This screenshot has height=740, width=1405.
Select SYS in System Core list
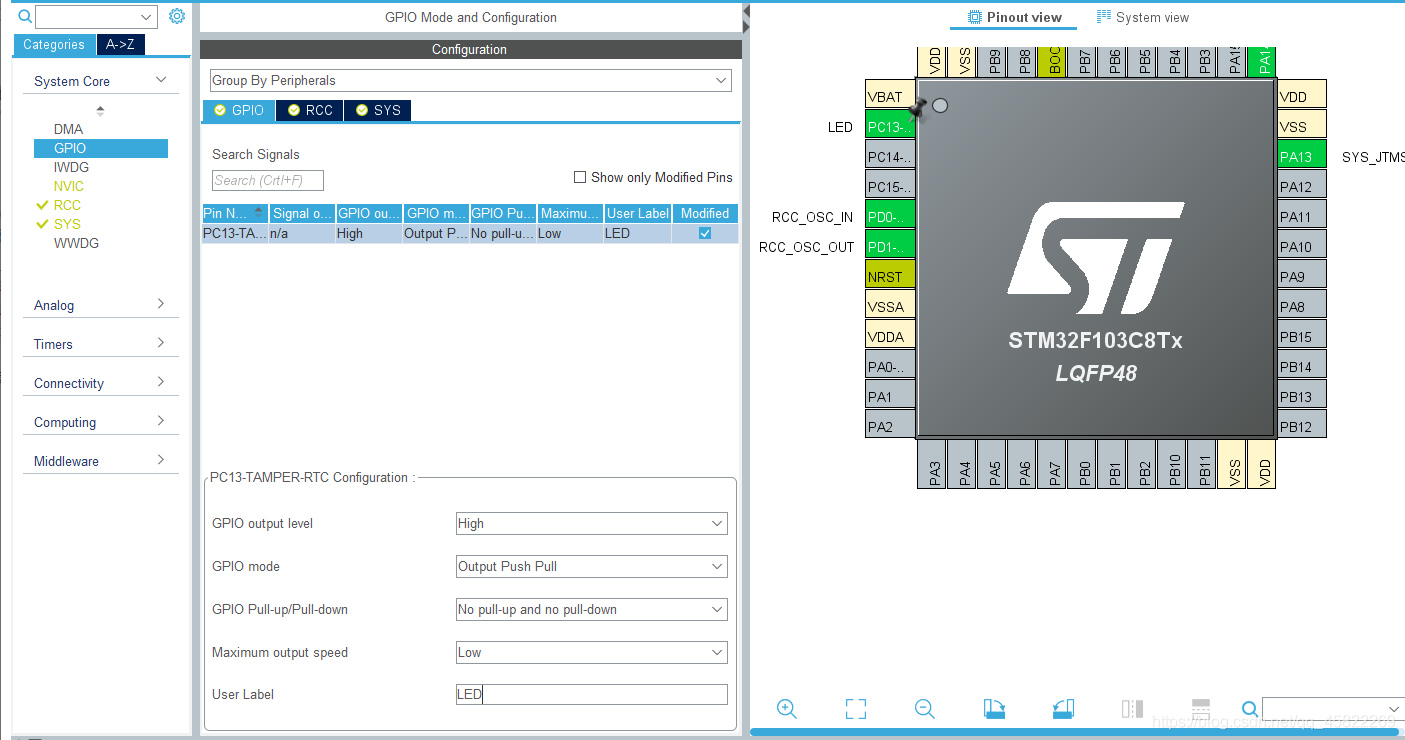coord(67,224)
